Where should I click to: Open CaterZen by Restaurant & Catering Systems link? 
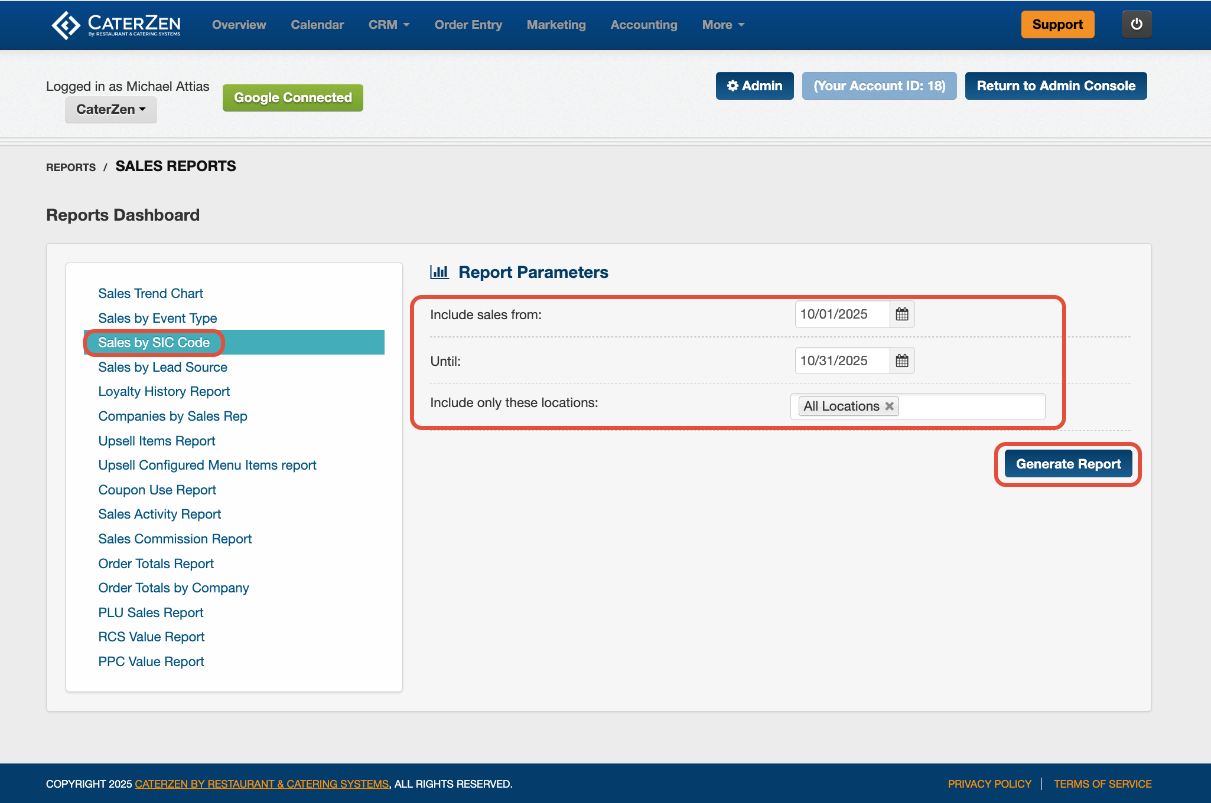(262, 784)
